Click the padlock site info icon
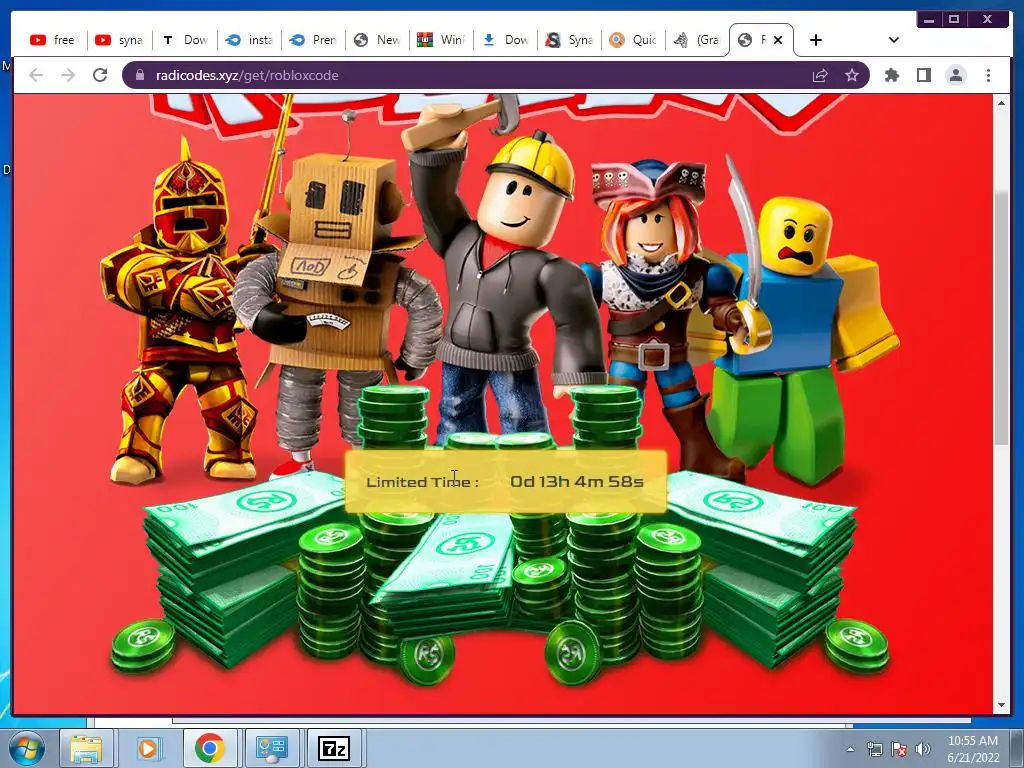The width and height of the screenshot is (1024, 768). [139, 75]
